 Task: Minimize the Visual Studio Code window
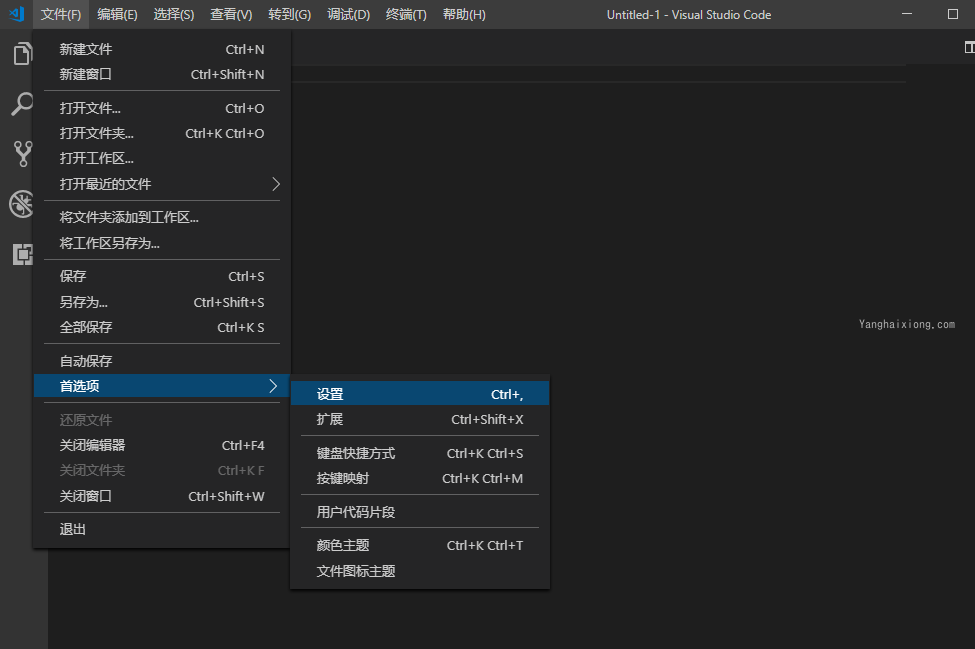(907, 14)
